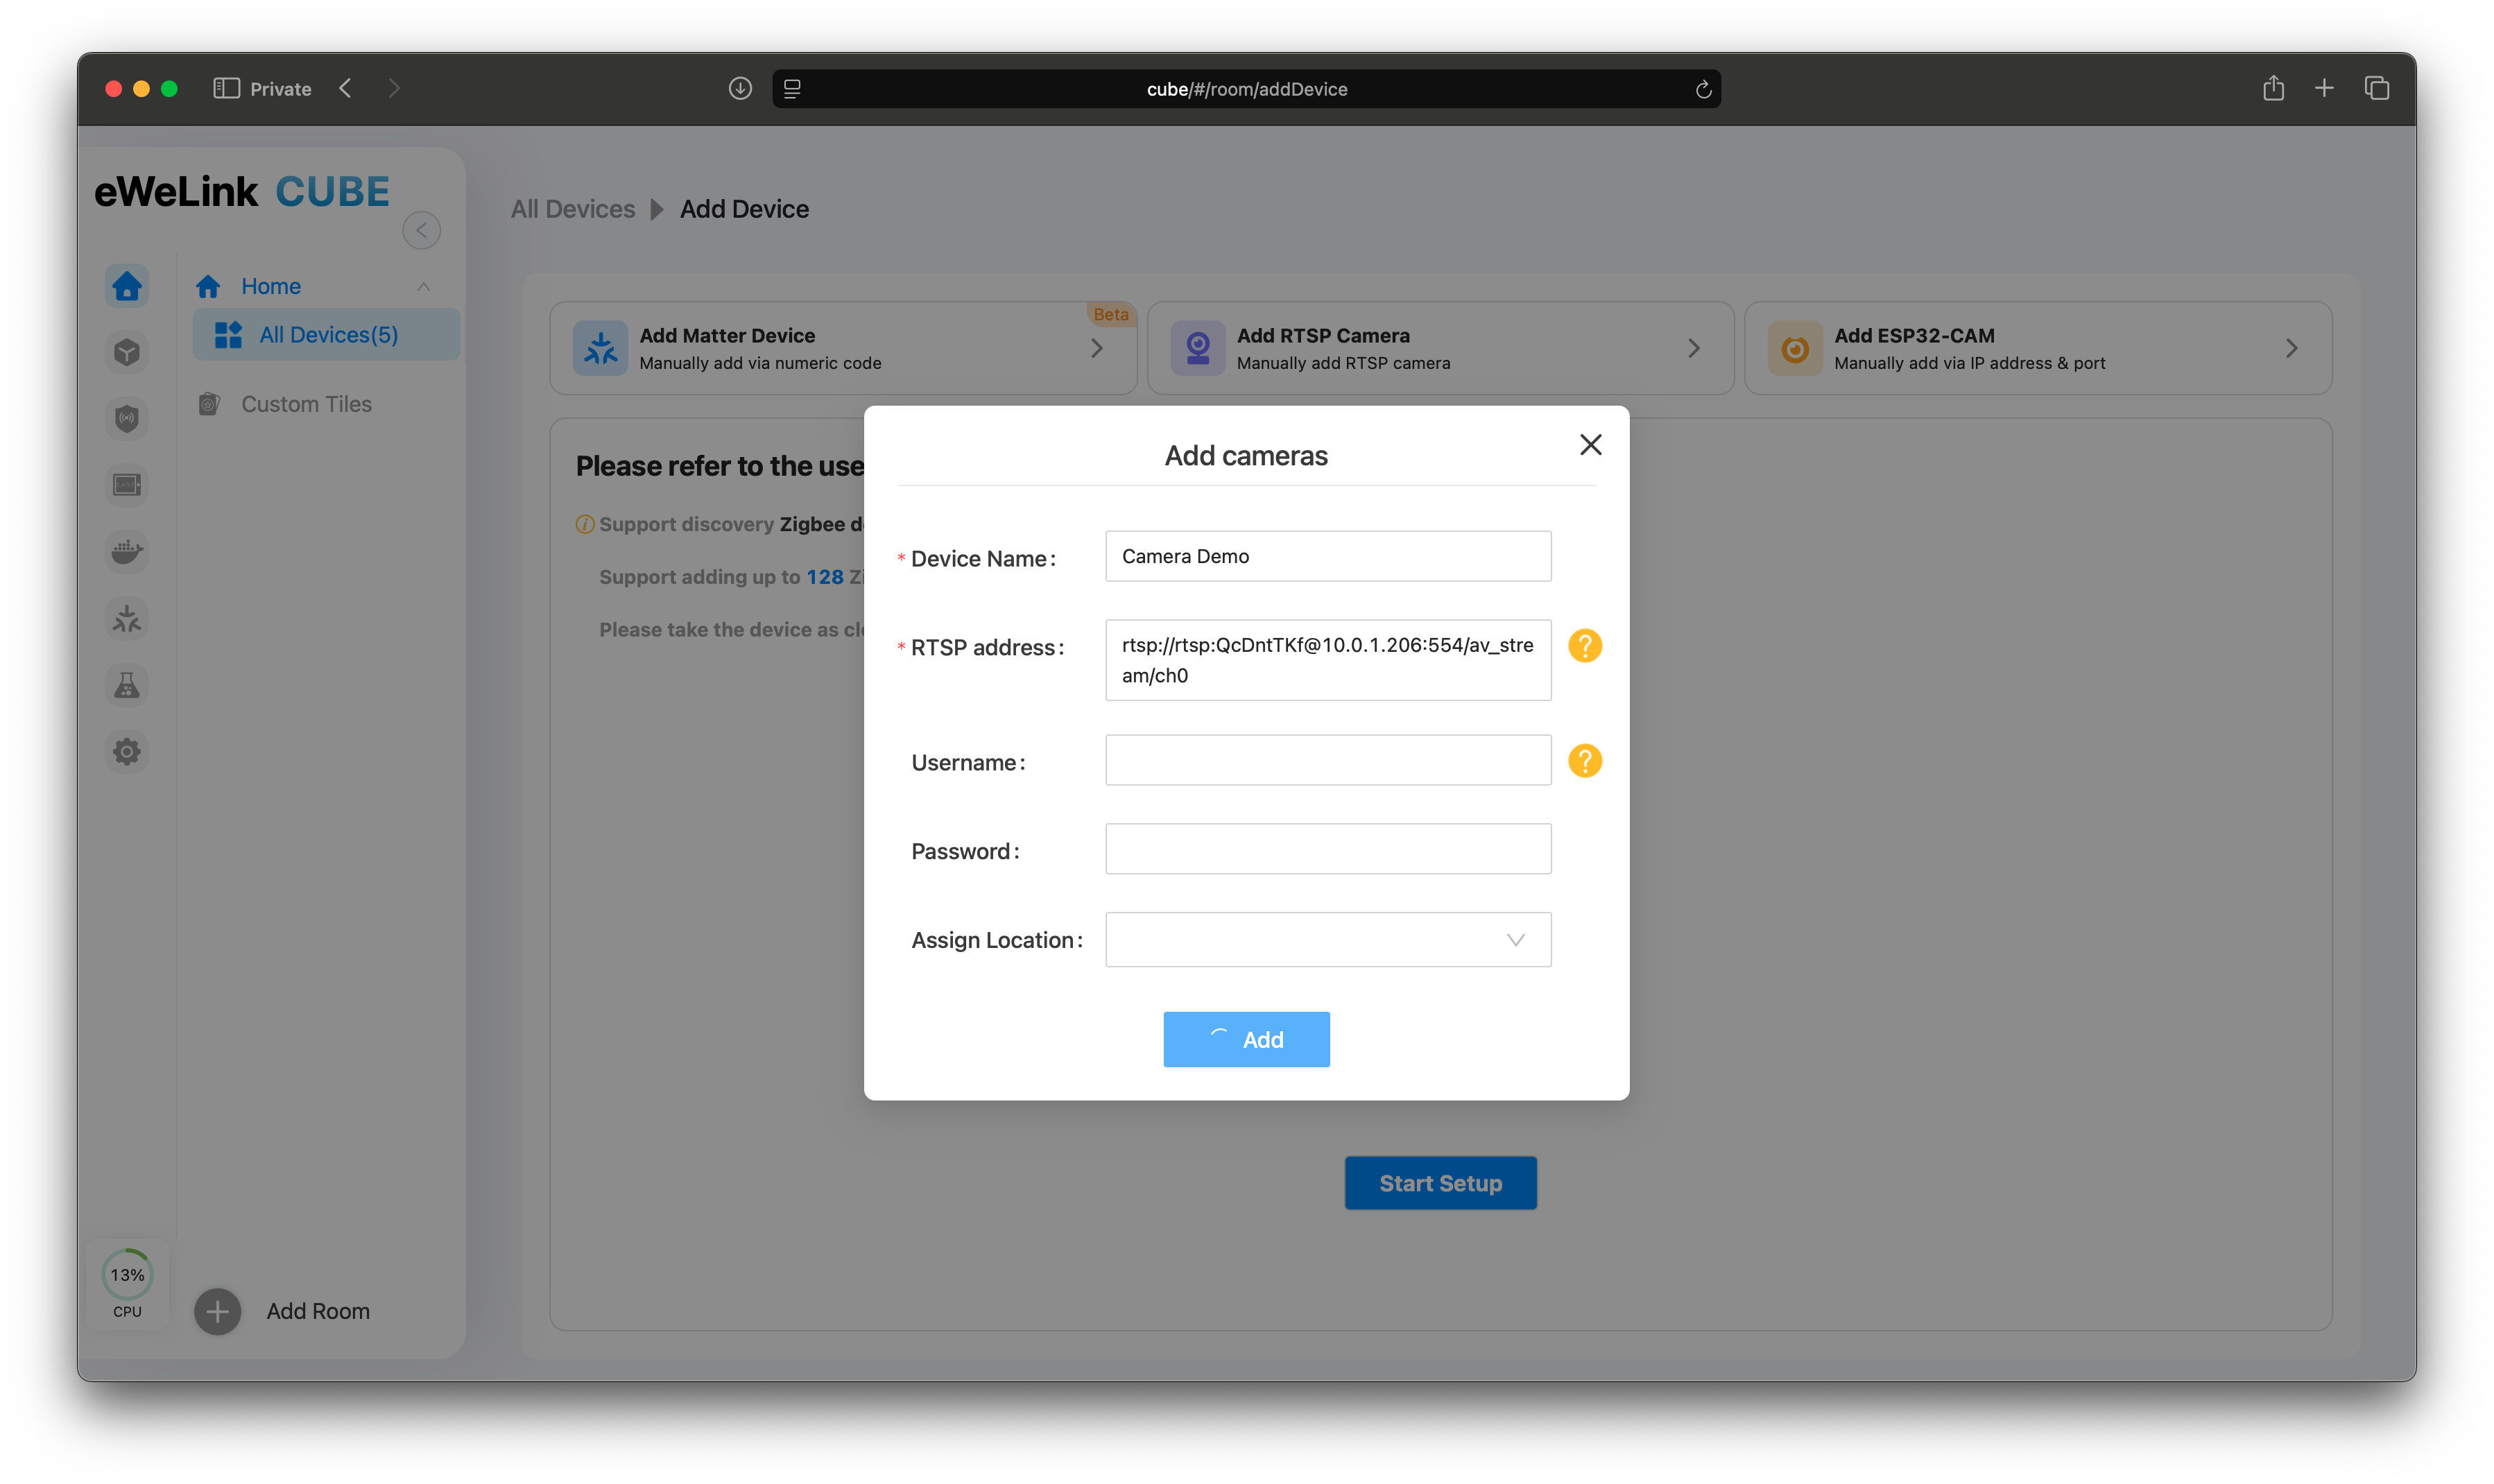
Task: Click the Password input field
Action: tap(1327, 849)
